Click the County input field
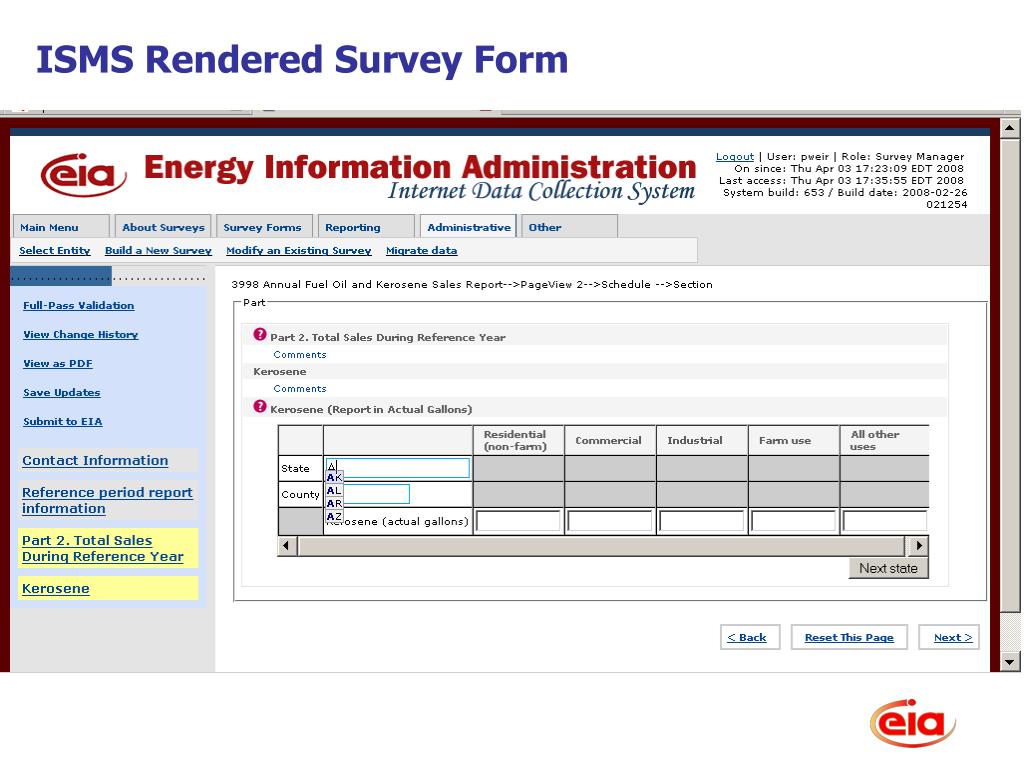Image resolution: width=1024 pixels, height=768 pixels. [x=368, y=494]
